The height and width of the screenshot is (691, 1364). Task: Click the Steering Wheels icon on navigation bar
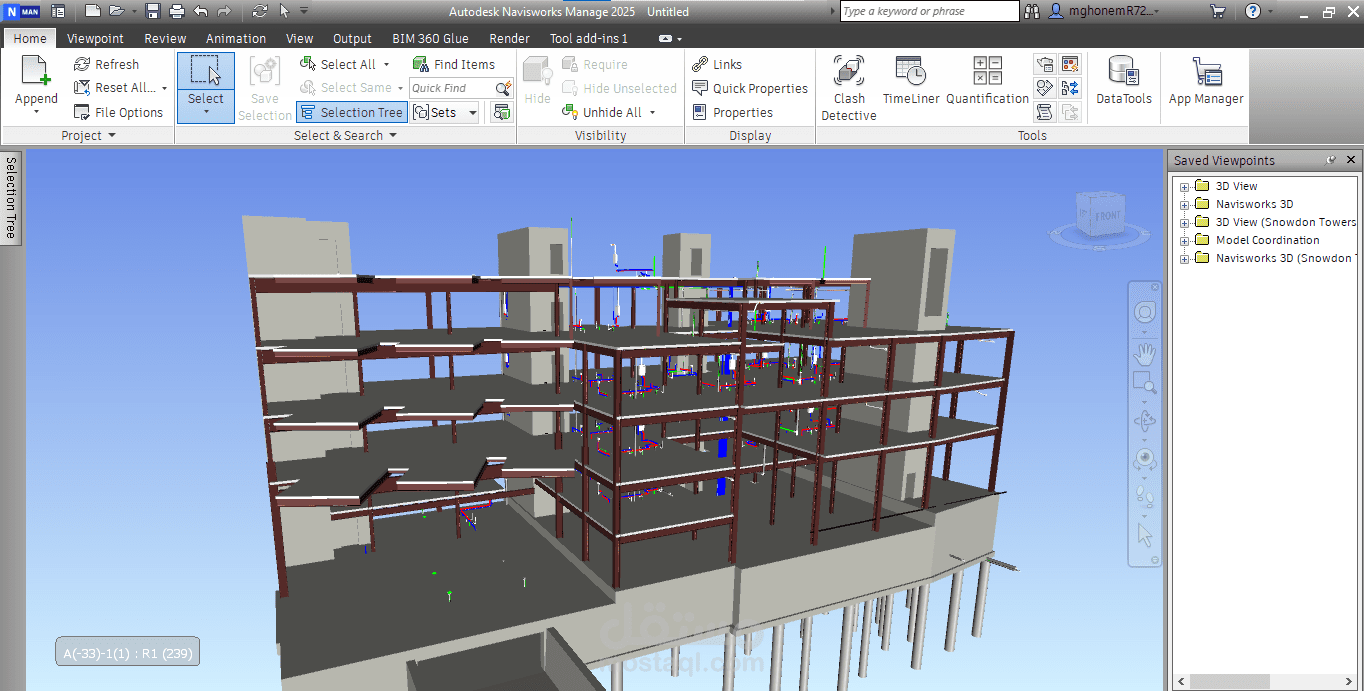point(1145,313)
